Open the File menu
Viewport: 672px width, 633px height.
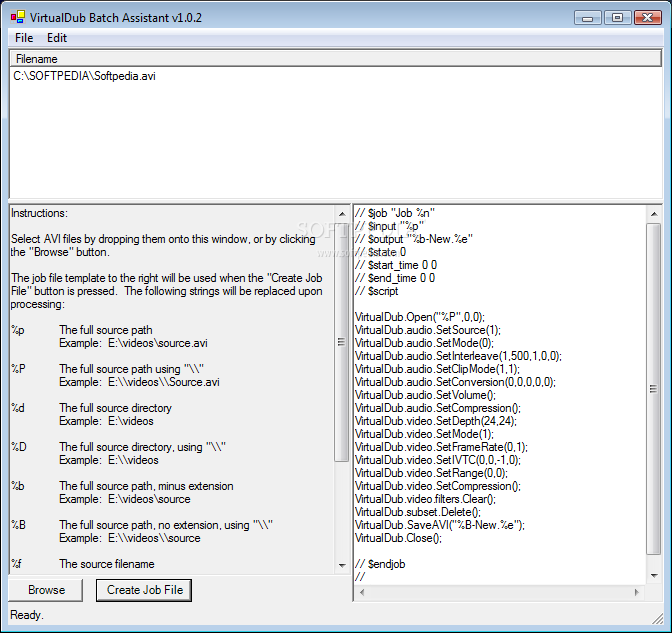(24, 38)
